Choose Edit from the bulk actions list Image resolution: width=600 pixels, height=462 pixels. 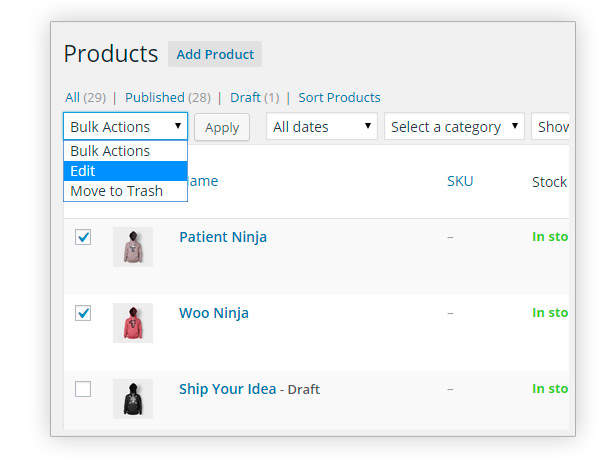point(125,171)
